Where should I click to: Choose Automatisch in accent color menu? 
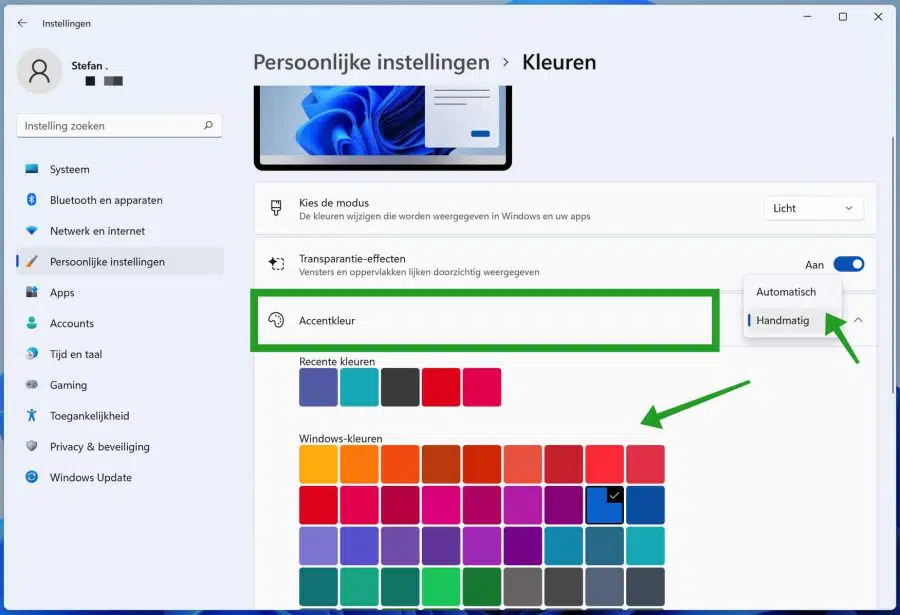(793, 292)
